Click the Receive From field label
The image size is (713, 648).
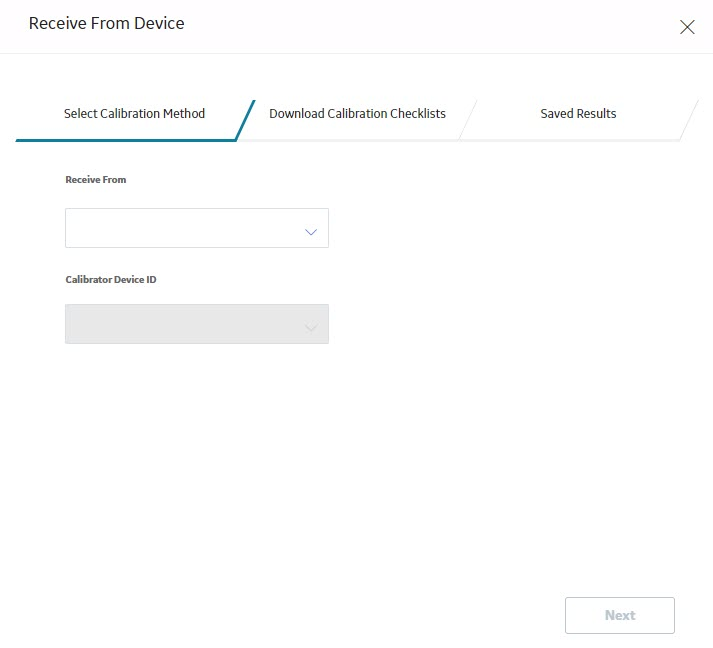point(95,180)
